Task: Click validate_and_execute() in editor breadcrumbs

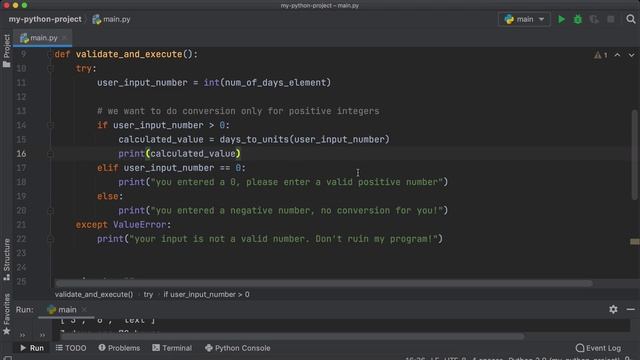Action: click(x=94, y=294)
